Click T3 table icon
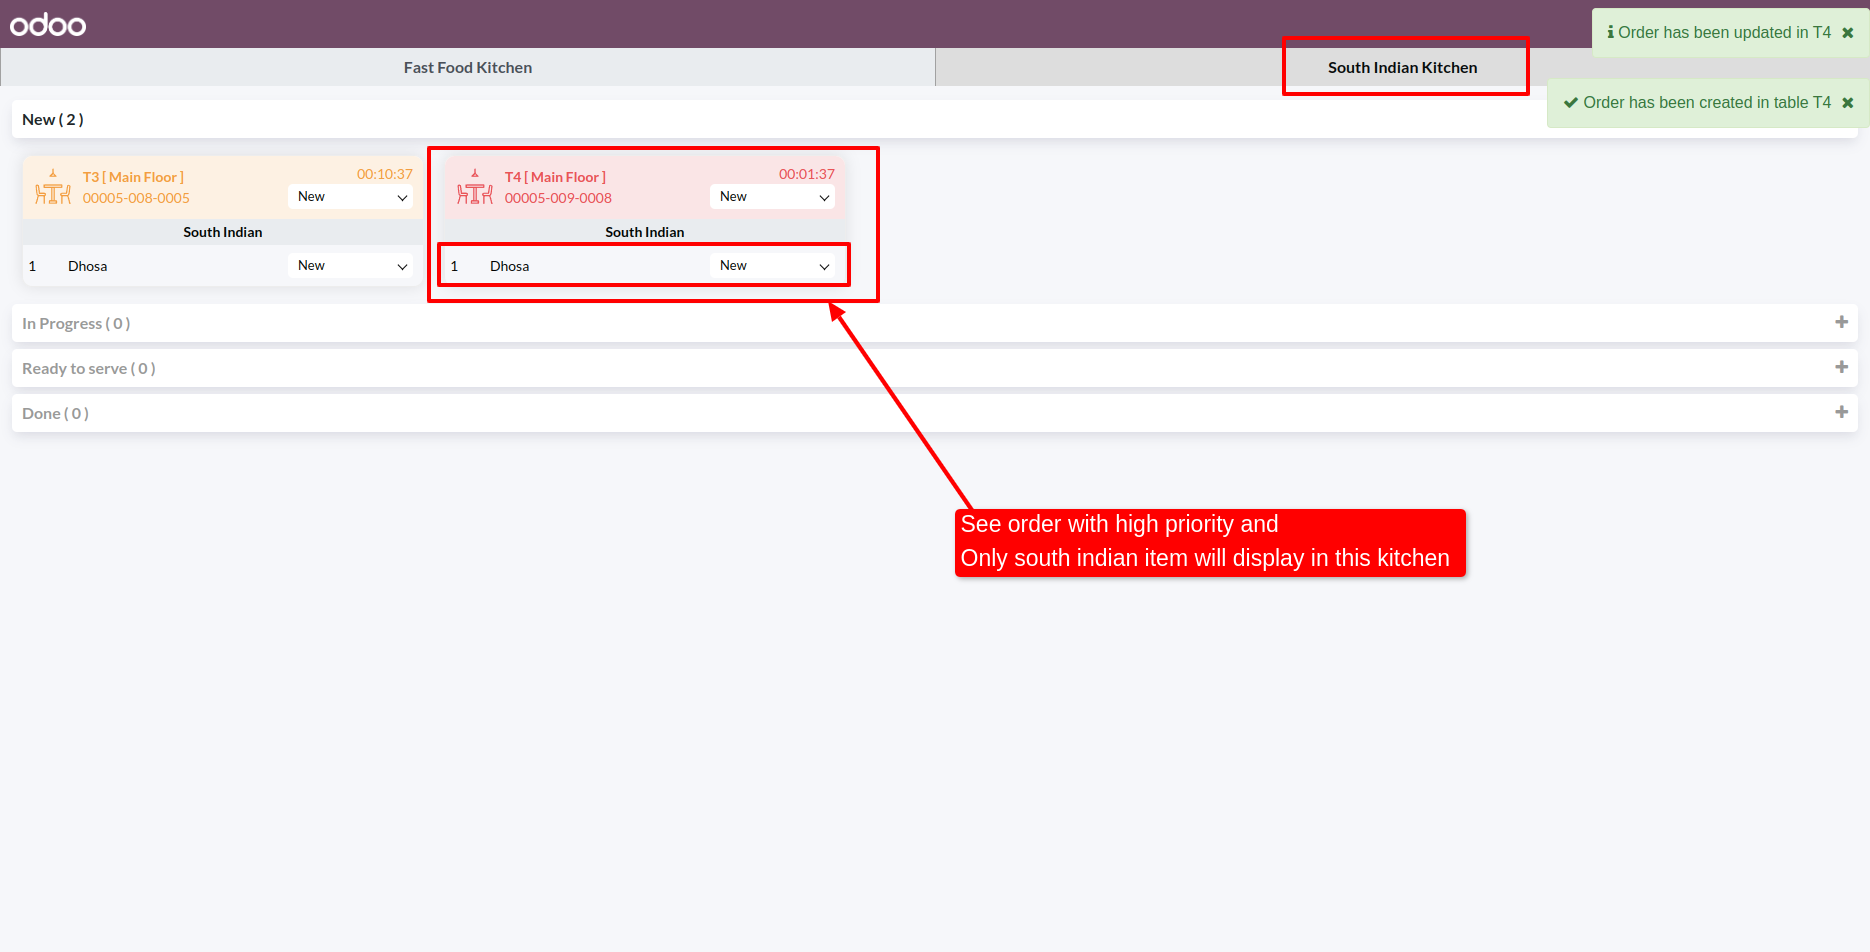 click(x=53, y=187)
